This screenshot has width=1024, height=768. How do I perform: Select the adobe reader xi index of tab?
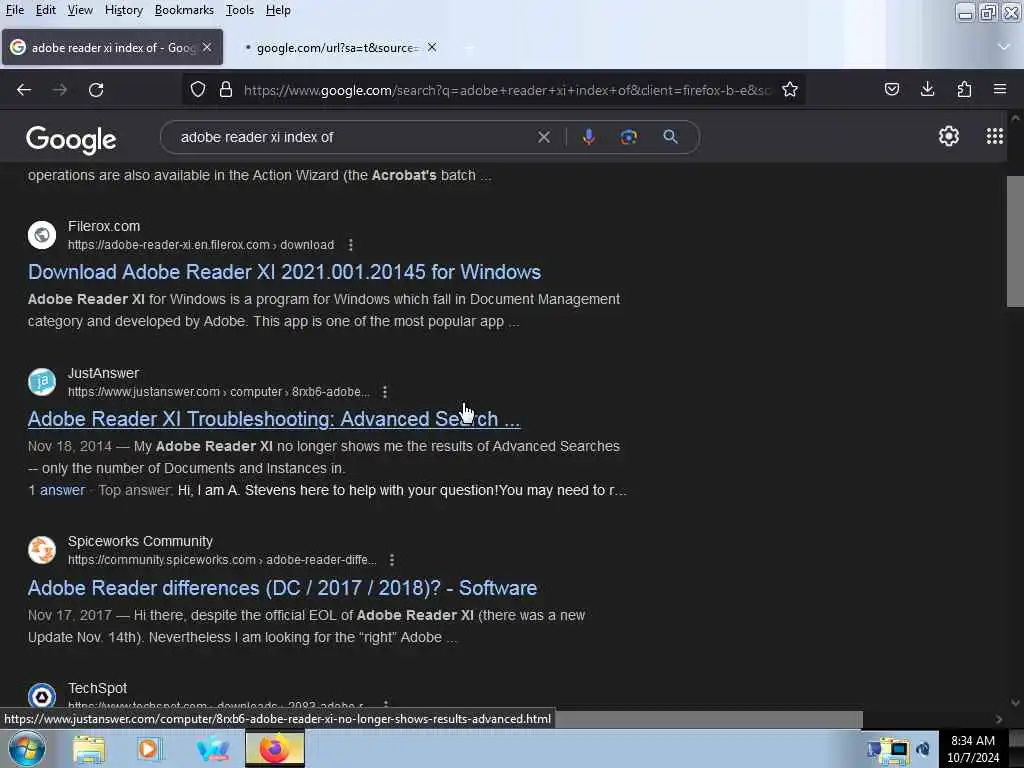113,48
